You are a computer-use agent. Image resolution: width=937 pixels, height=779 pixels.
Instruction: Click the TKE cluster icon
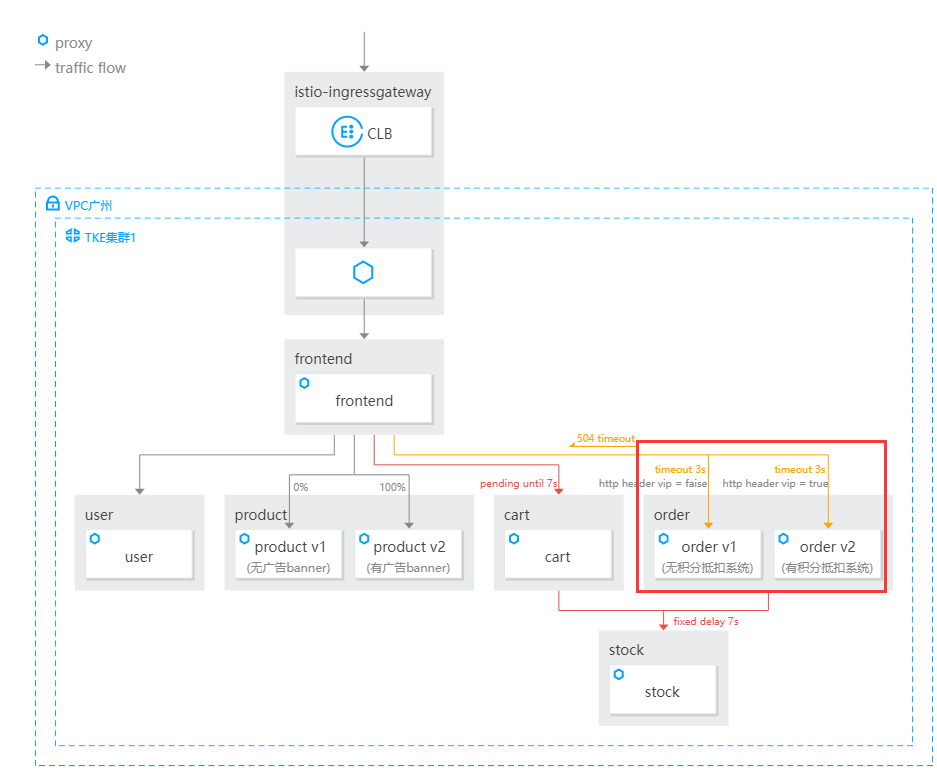coord(73,236)
